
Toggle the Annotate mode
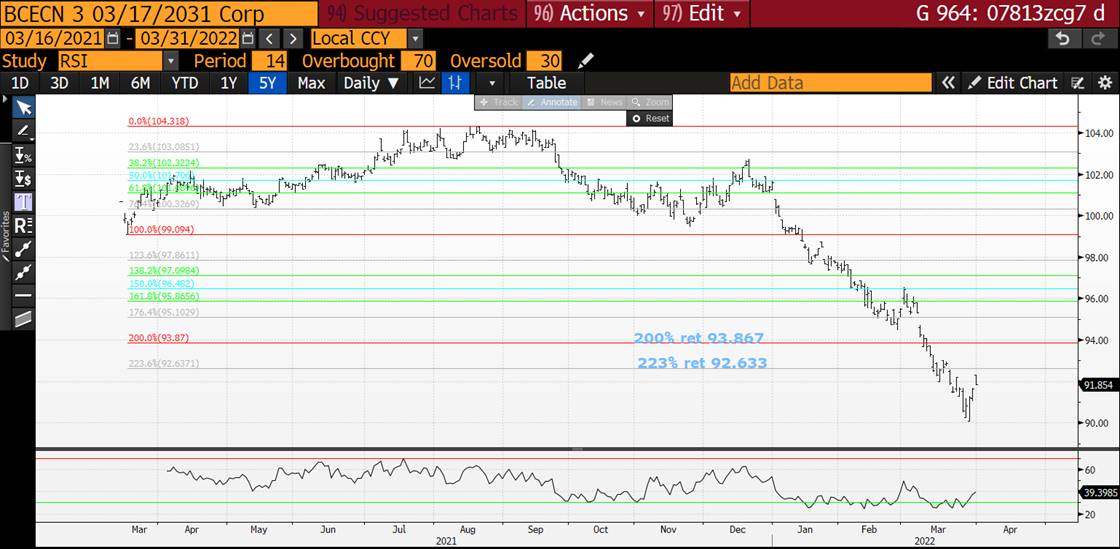[x=551, y=102]
